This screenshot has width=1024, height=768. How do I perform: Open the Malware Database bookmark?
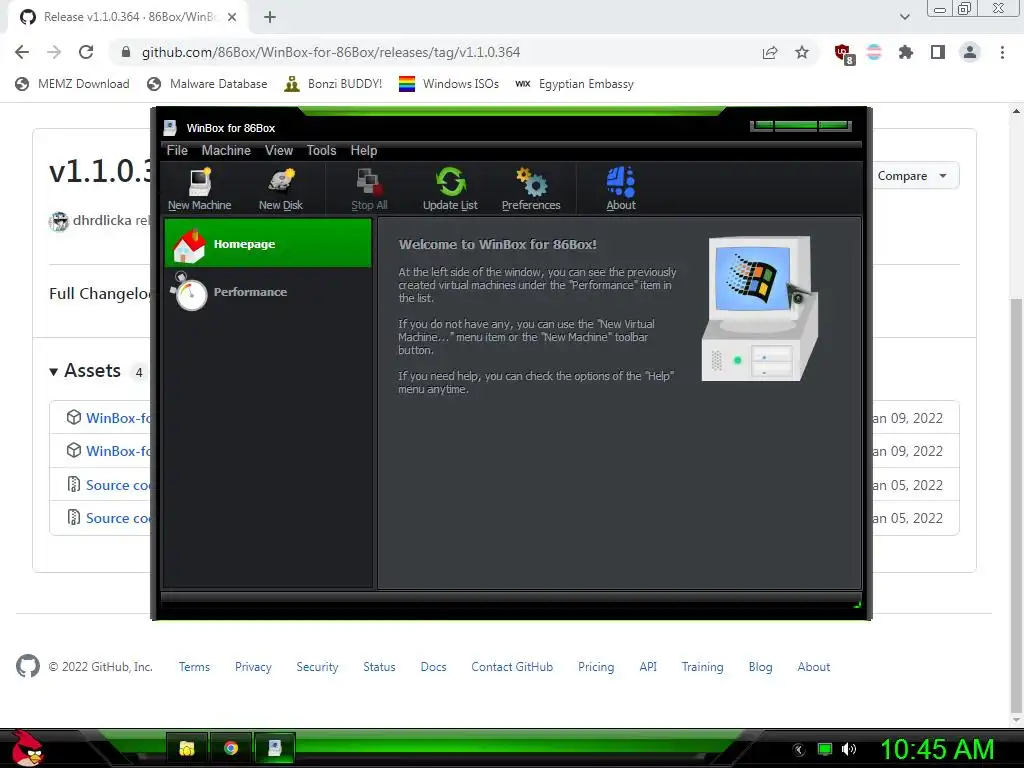[208, 84]
